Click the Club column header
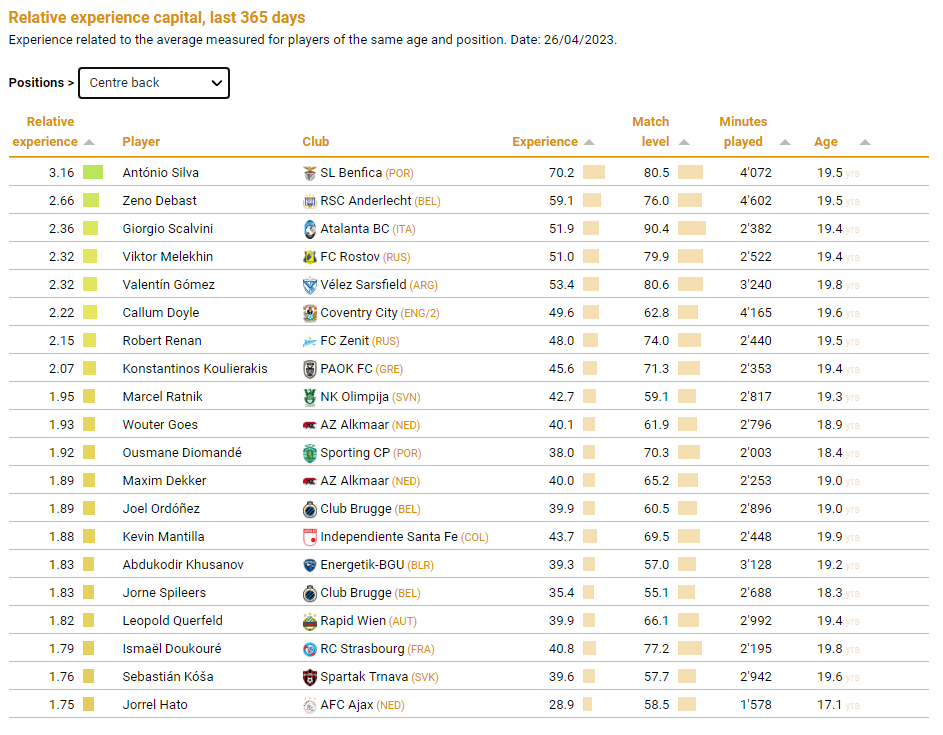This screenshot has height=735, width=943. (315, 142)
